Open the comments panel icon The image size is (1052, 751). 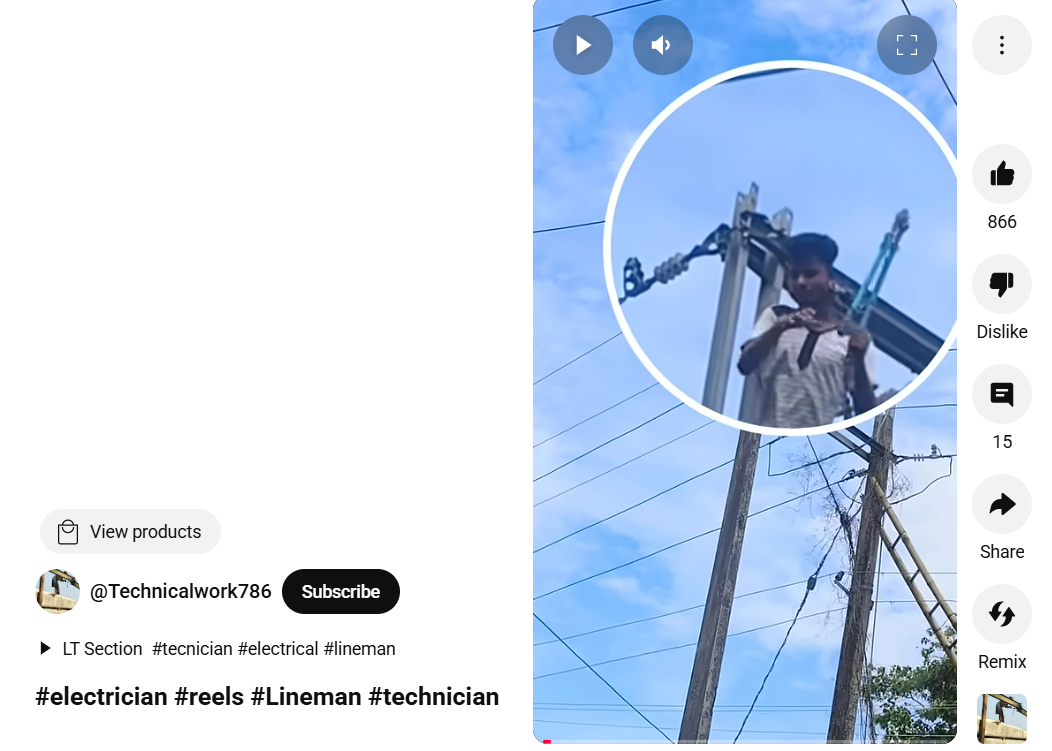coord(1002,394)
